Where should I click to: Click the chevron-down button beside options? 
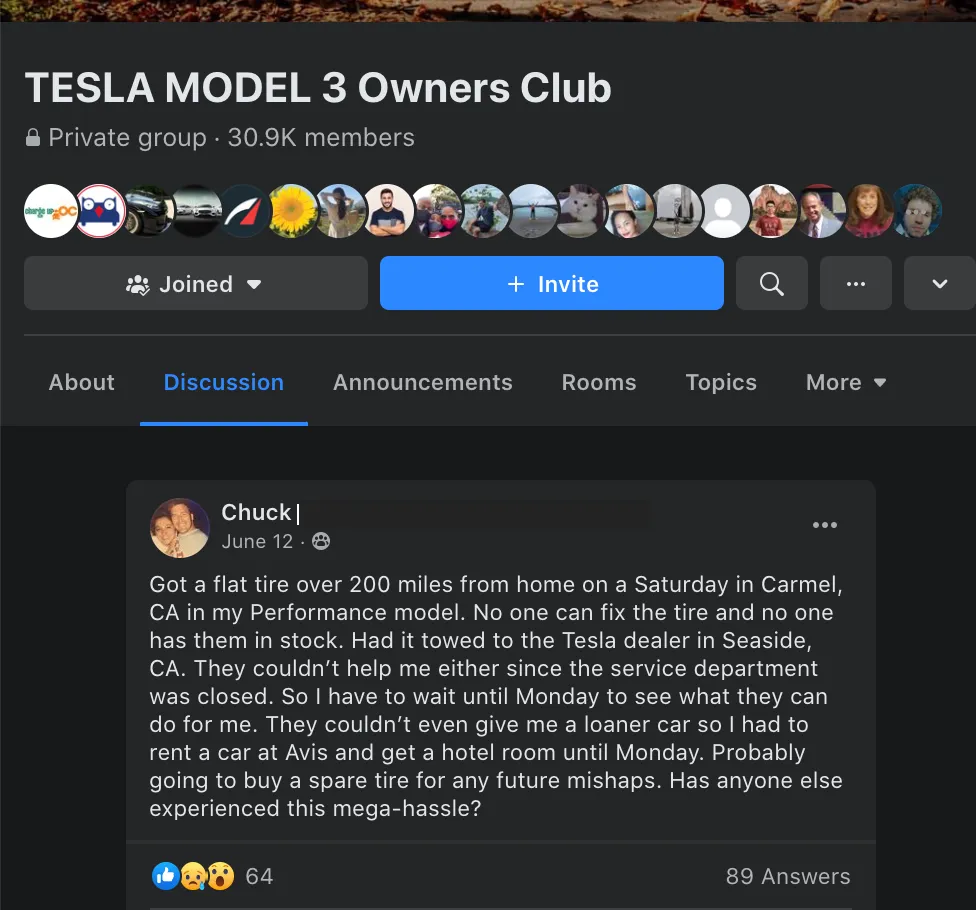pyautogui.click(x=939, y=283)
